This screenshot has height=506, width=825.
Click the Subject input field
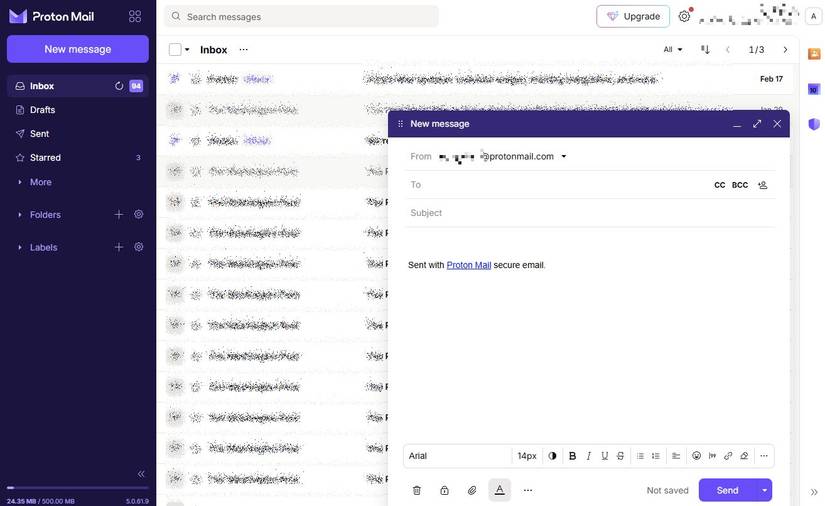[589, 213]
